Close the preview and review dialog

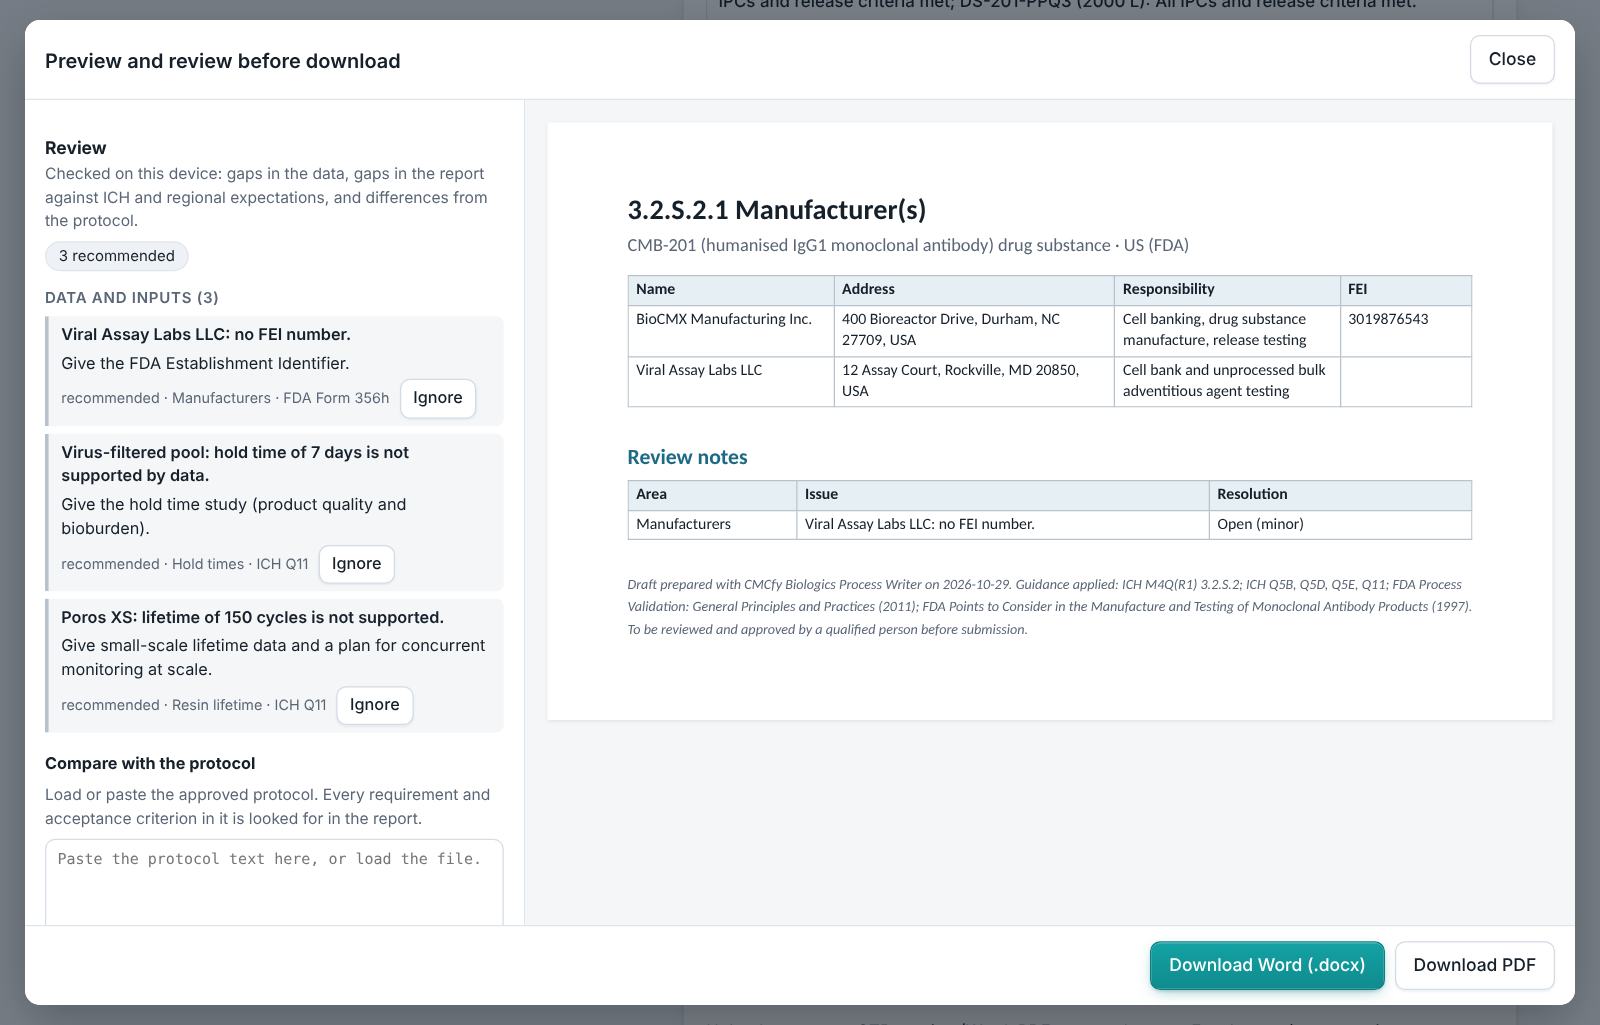pyautogui.click(x=1512, y=59)
